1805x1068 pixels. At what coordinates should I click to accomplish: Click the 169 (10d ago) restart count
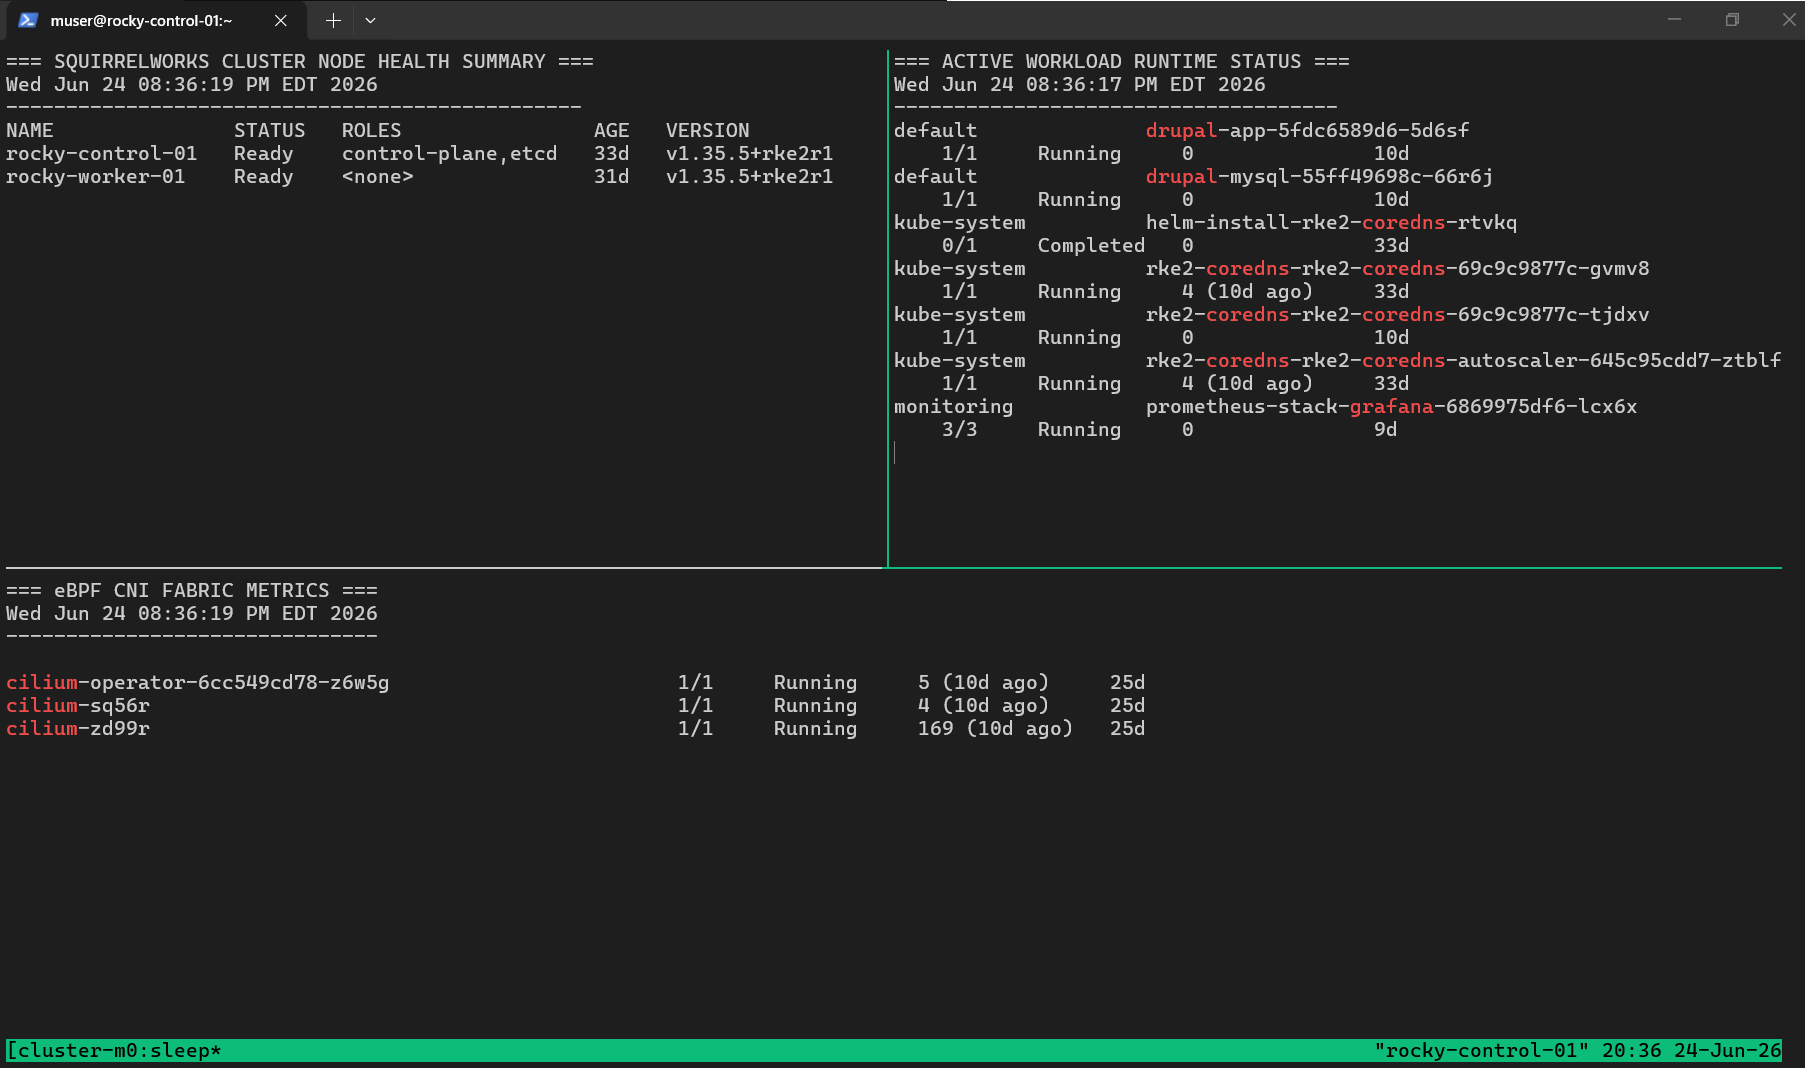tap(996, 729)
